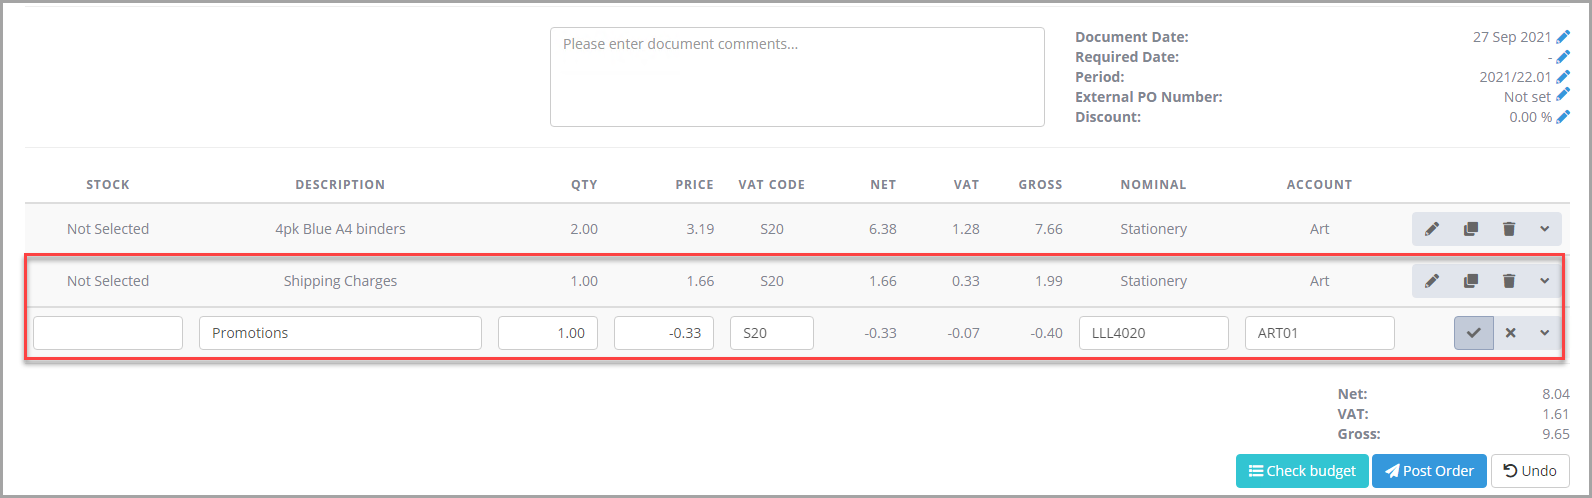Copy the Shipping Charges line

point(1470,281)
